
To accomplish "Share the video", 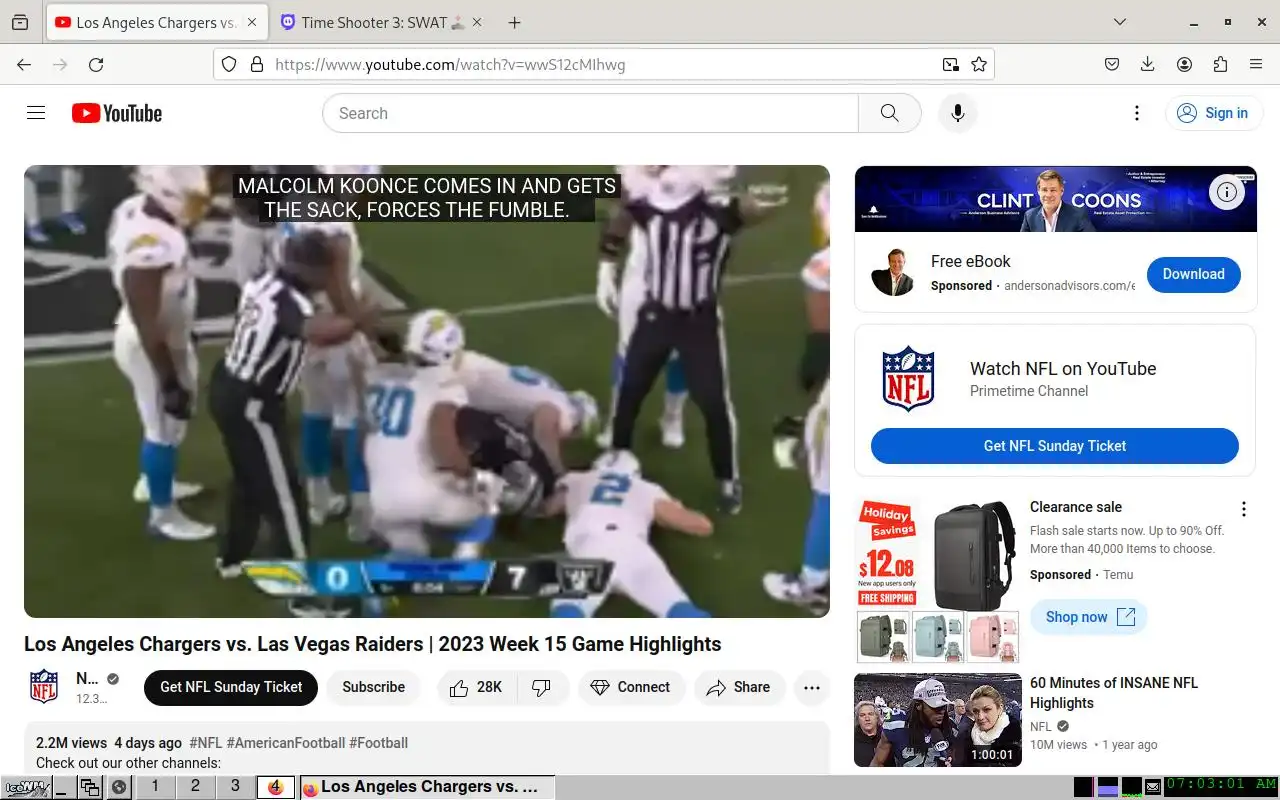I will pos(739,687).
